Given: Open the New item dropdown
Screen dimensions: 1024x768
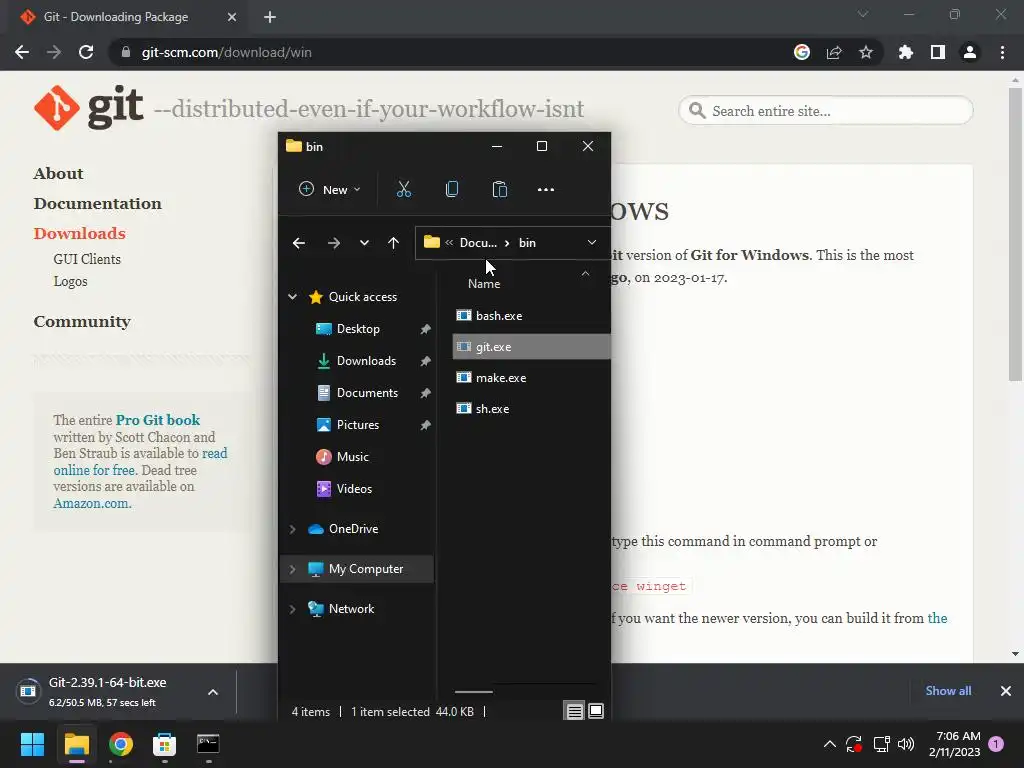Looking at the screenshot, I should pyautogui.click(x=330, y=189).
